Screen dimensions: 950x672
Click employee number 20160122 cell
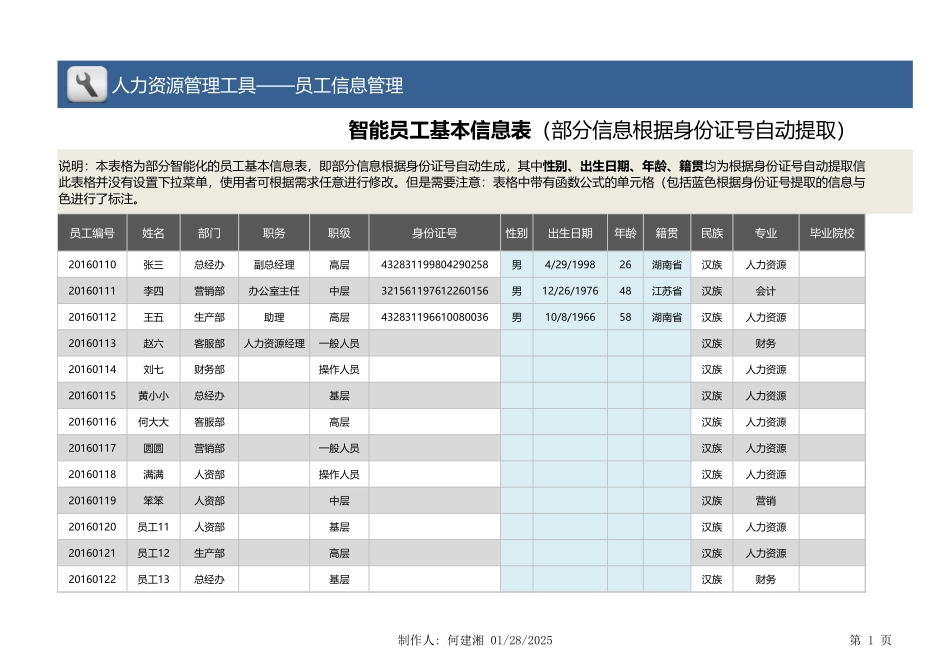(92, 578)
